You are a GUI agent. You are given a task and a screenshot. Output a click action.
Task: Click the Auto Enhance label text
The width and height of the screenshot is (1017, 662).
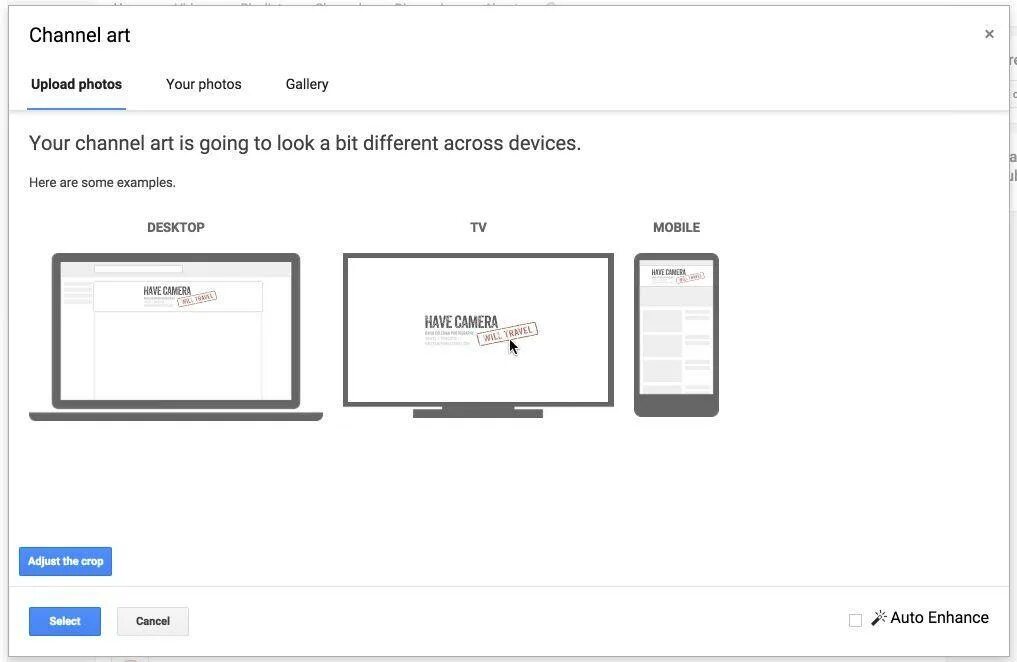939,618
